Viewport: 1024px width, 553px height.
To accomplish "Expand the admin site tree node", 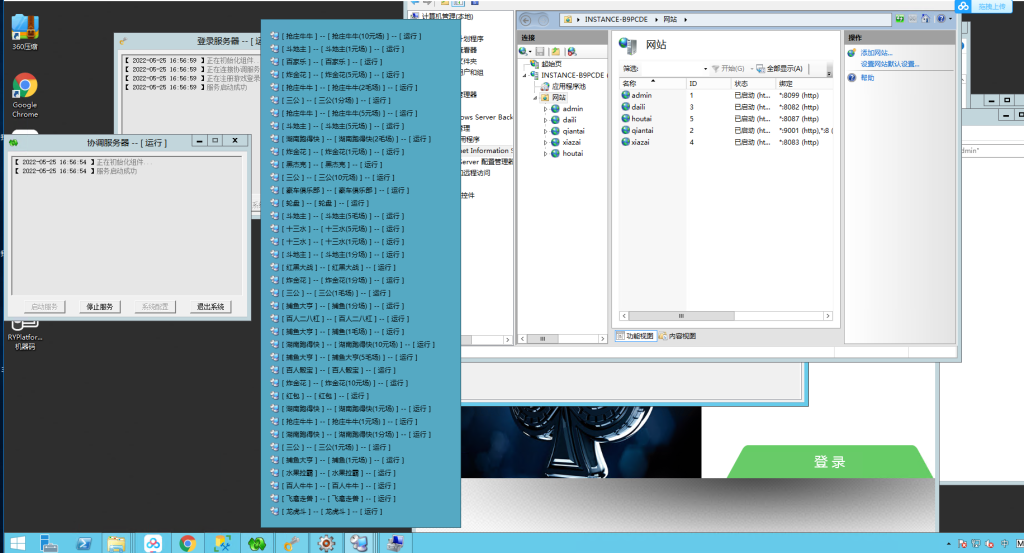I will point(546,108).
